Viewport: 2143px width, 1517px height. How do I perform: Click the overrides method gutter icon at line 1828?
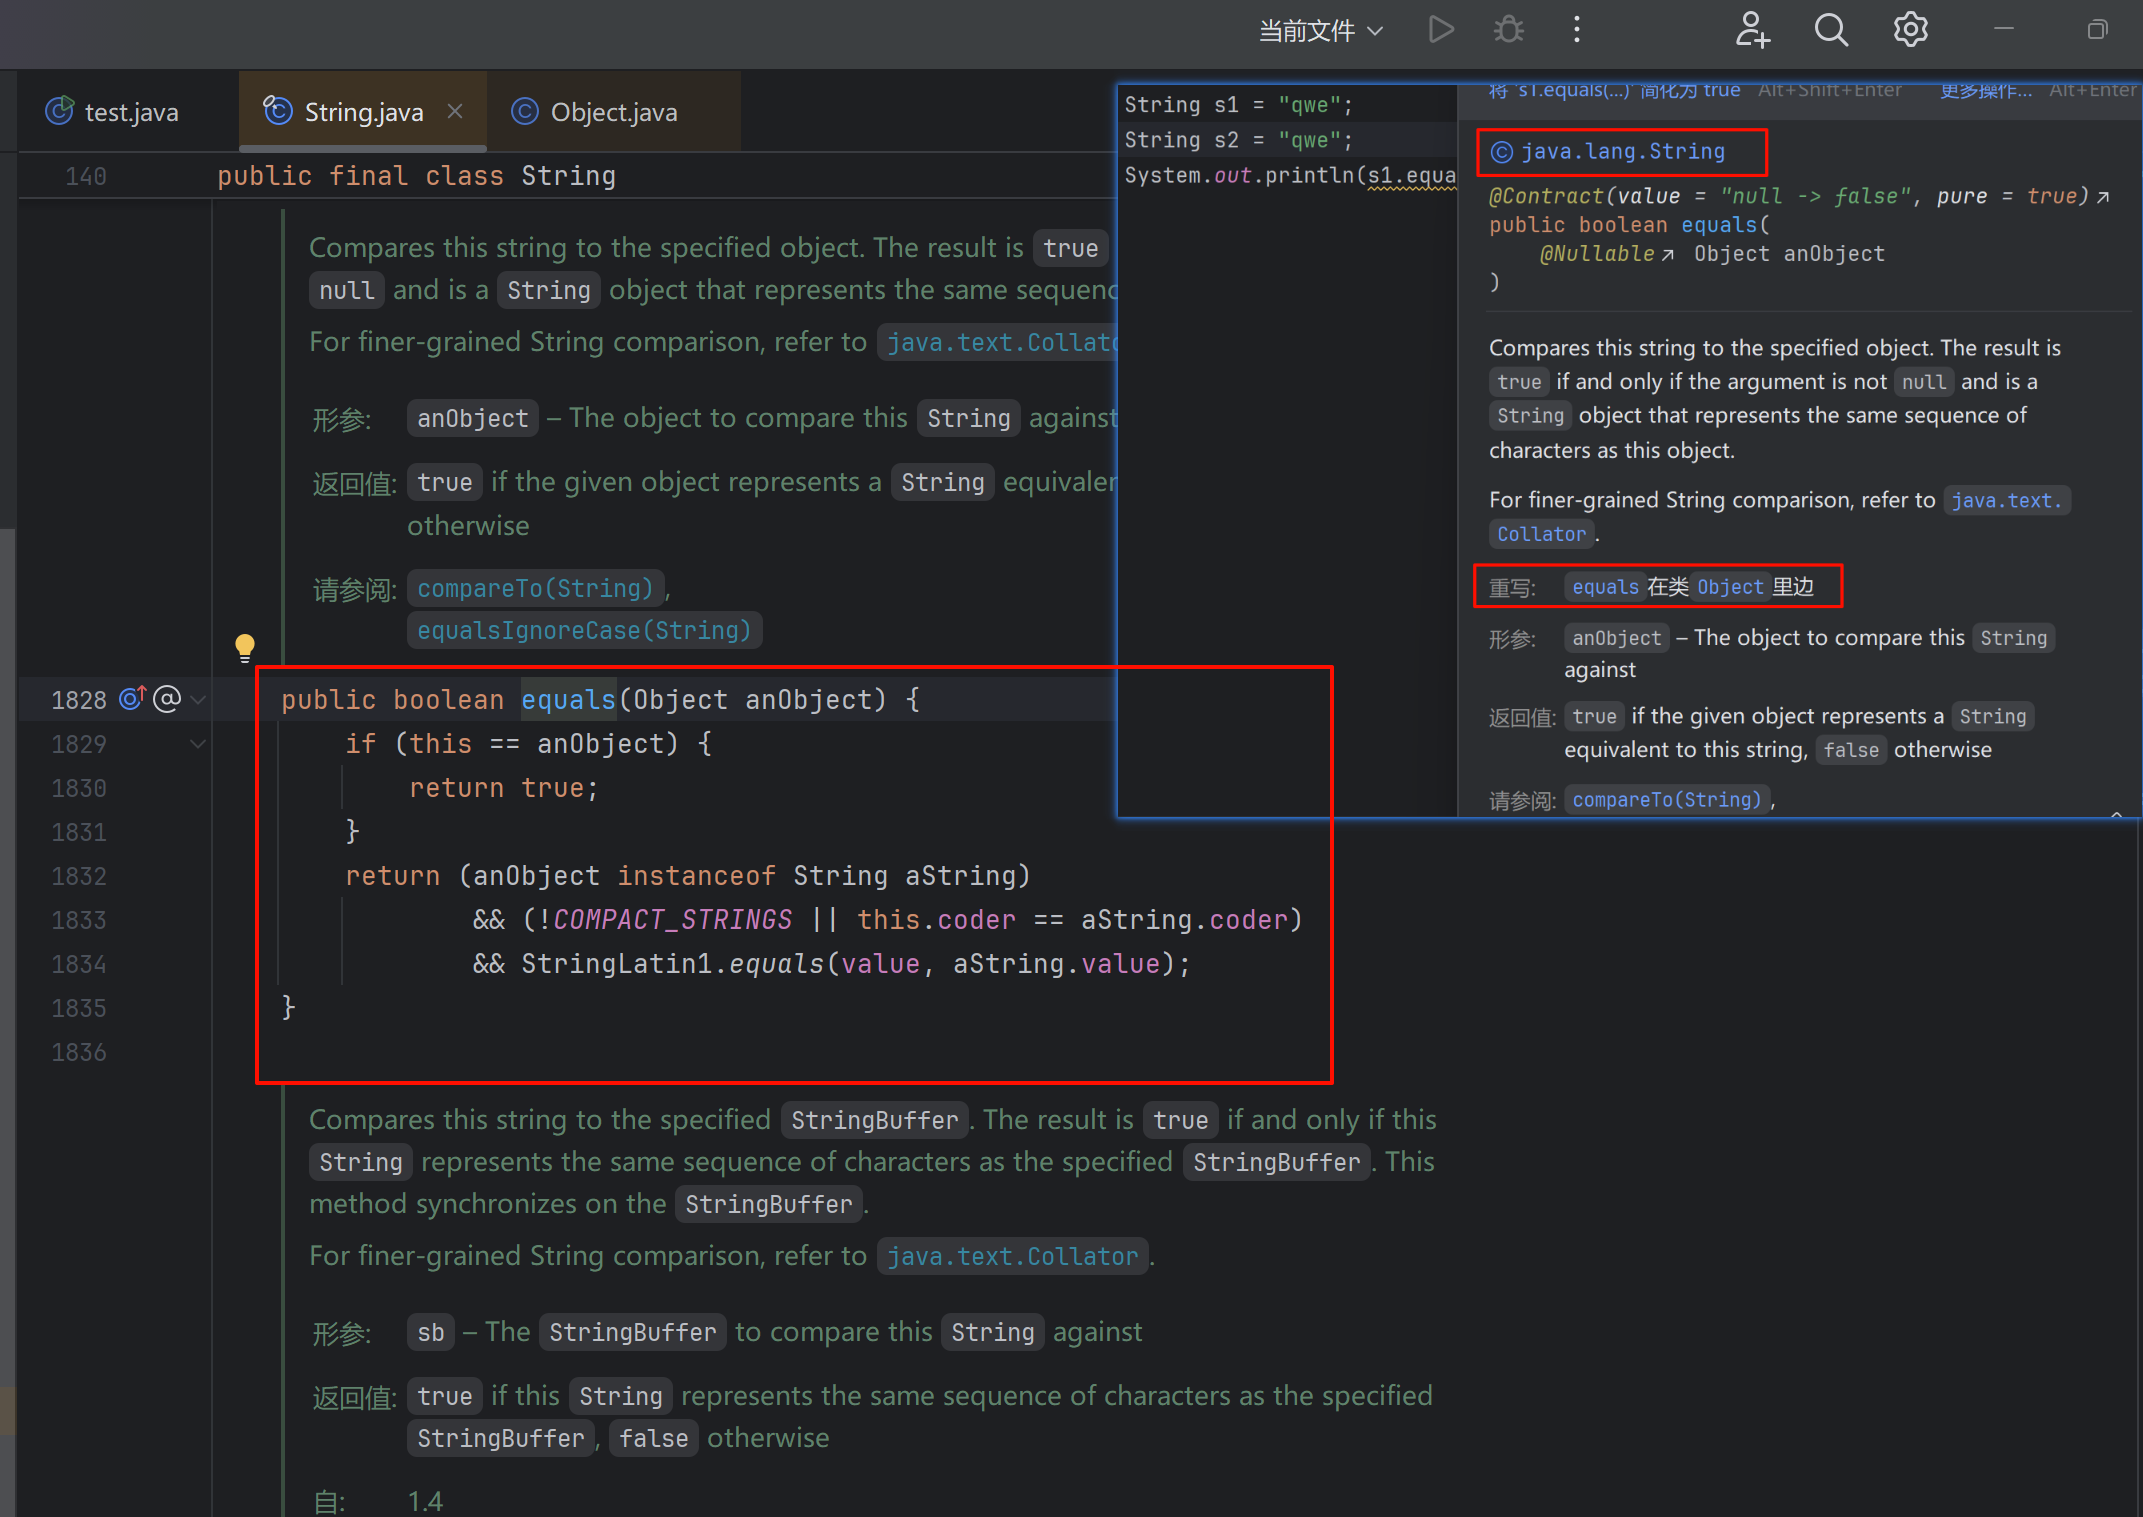tap(132, 698)
